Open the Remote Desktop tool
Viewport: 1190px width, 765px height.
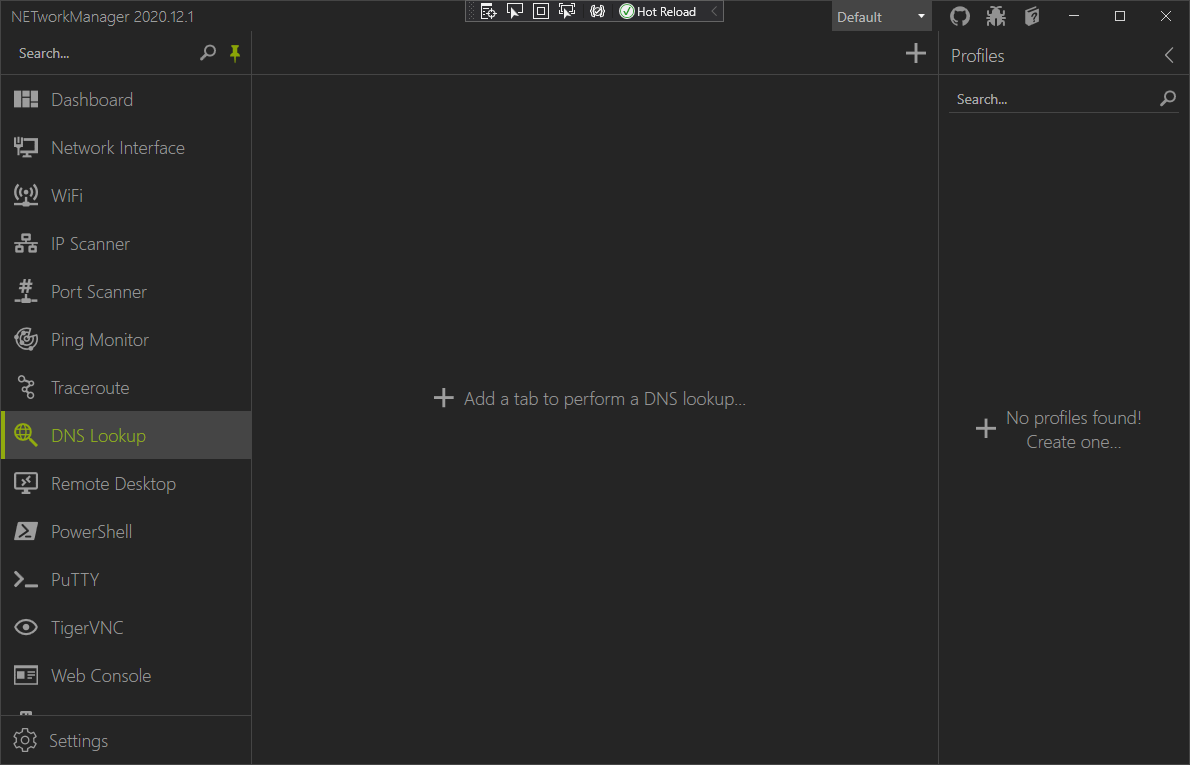point(126,483)
